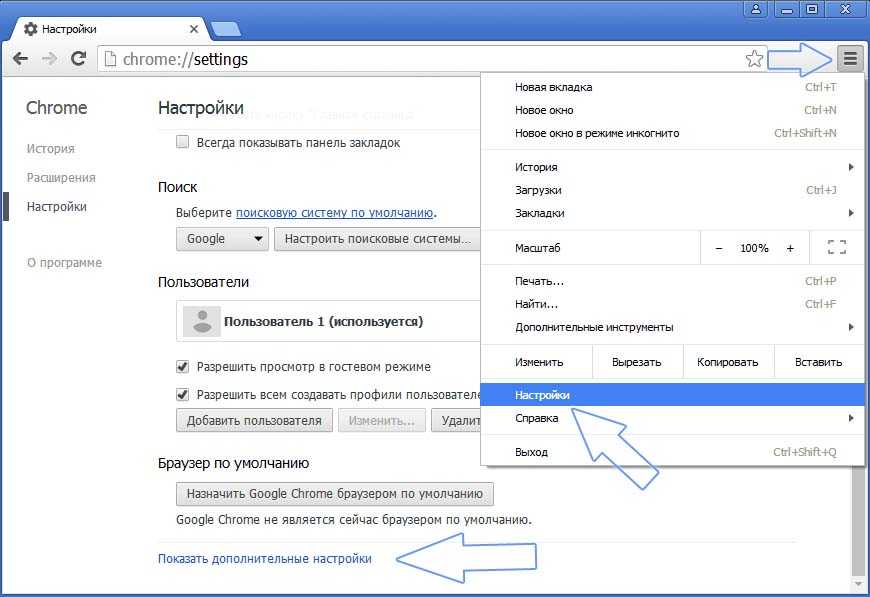
Task: Choose Найти... in the menu
Action: click(x=672, y=304)
